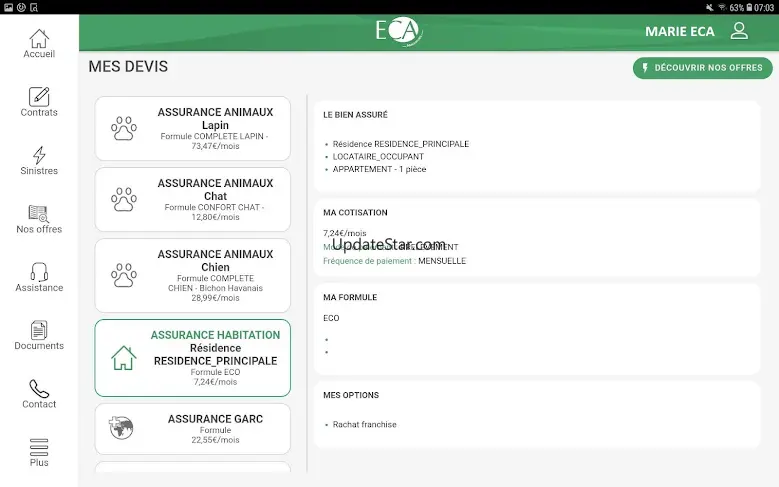This screenshot has height=487, width=779.
Task: Click 'LE BIEN ASSURÉ' section heading
Action: 355,115
